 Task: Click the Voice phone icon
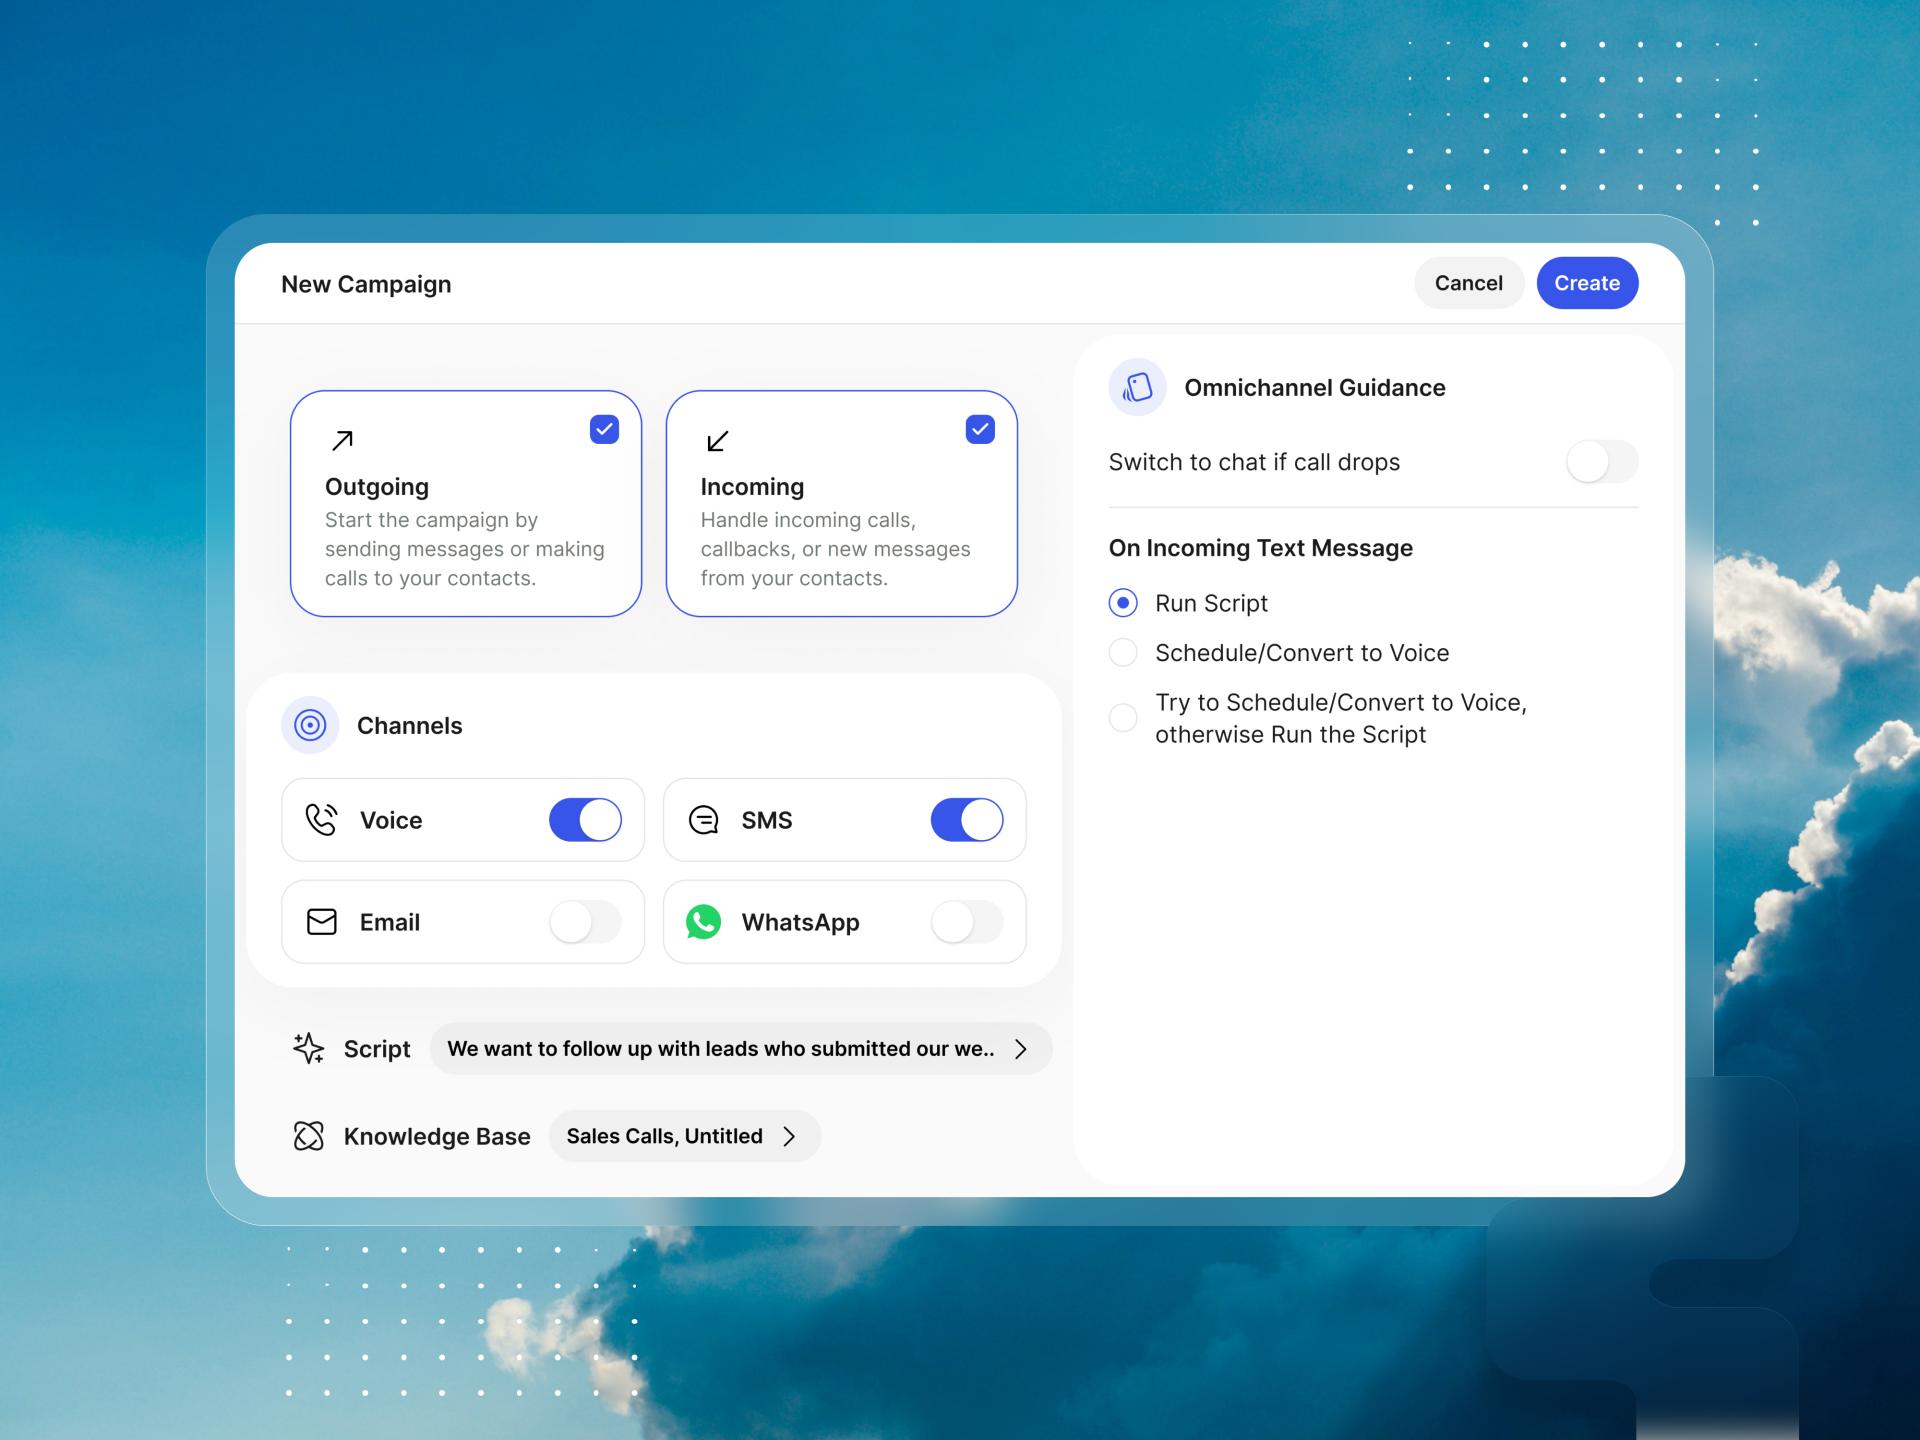(321, 819)
